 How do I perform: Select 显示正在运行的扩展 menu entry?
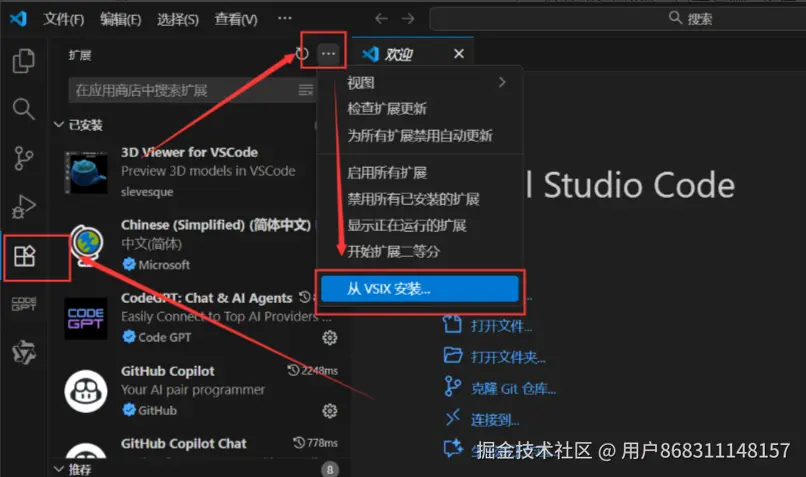click(x=420, y=225)
